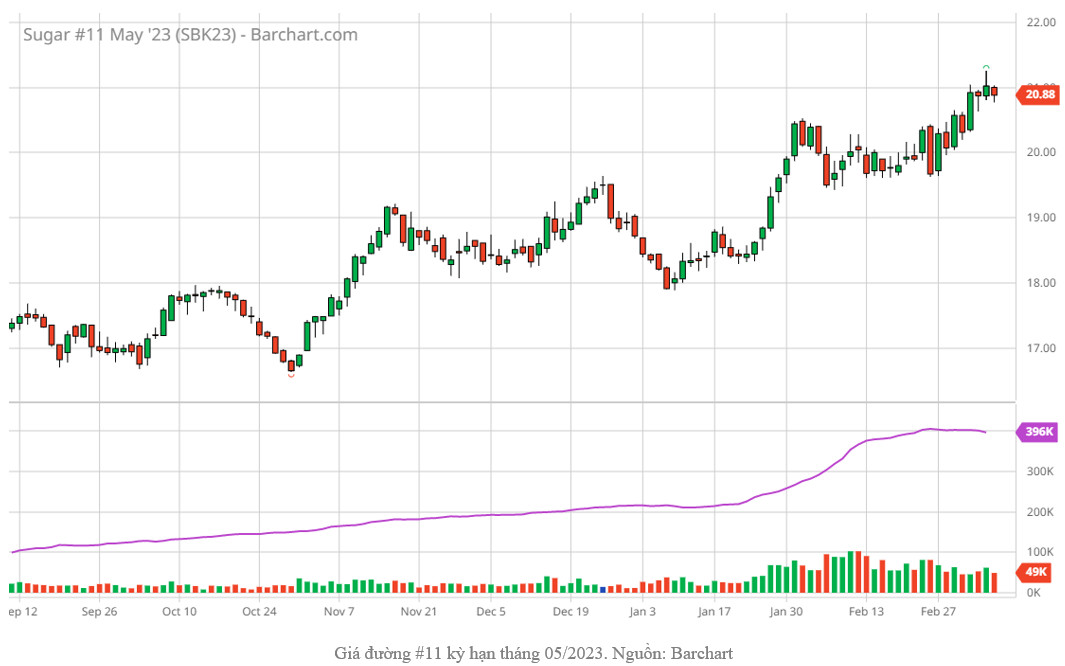
Task: Select the purple 396K open interest tag
Action: click(1037, 432)
